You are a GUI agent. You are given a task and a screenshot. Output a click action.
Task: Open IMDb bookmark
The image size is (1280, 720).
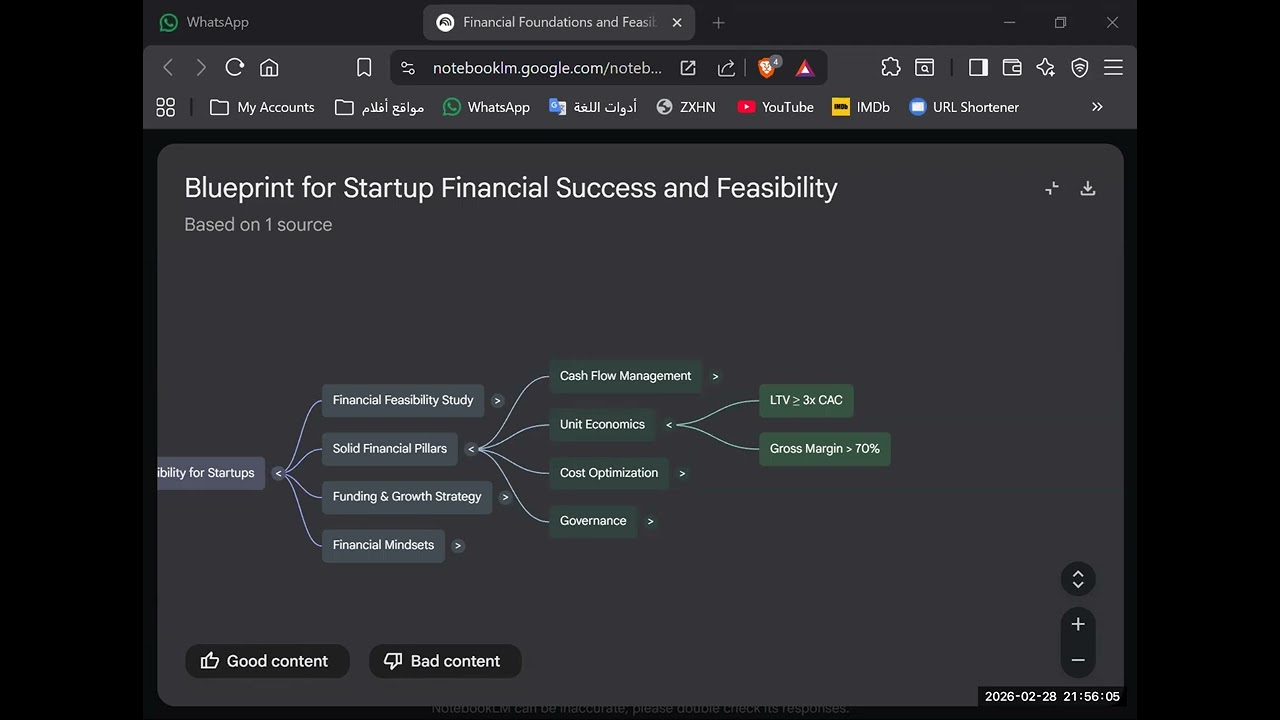pyautogui.click(x=861, y=107)
